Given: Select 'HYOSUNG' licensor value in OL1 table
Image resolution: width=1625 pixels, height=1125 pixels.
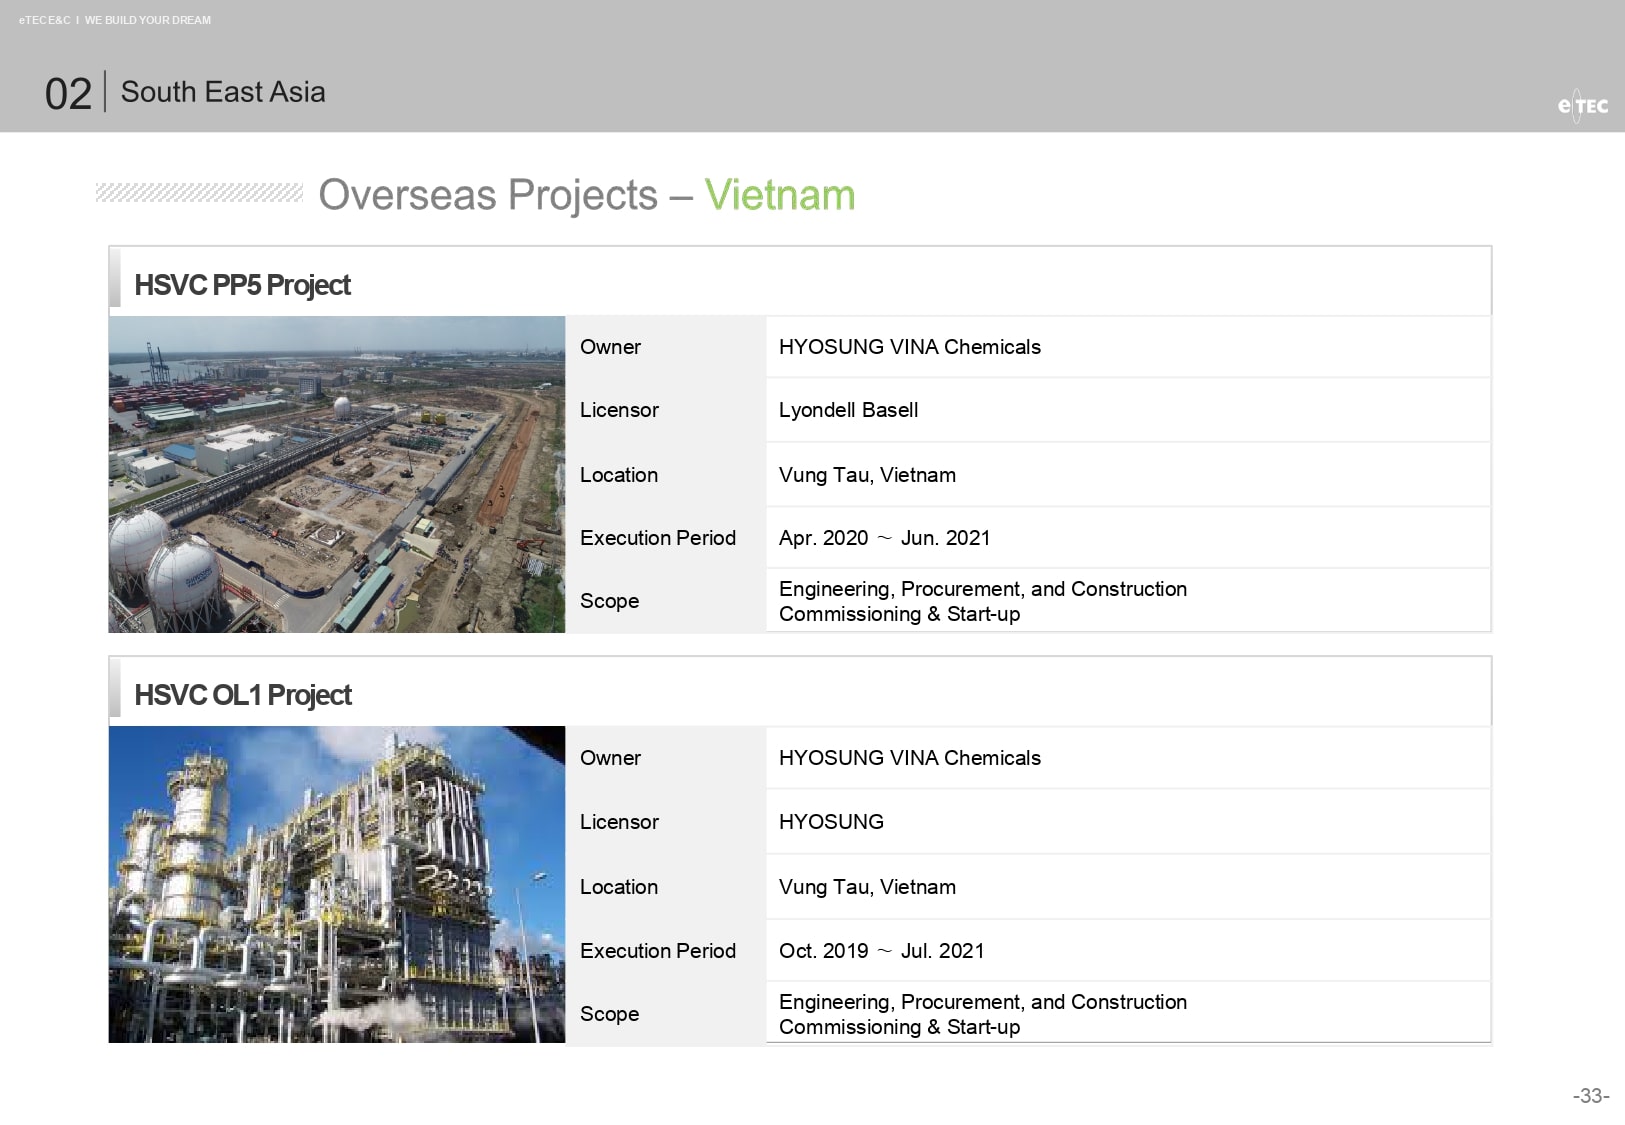Looking at the screenshot, I should point(831,822).
